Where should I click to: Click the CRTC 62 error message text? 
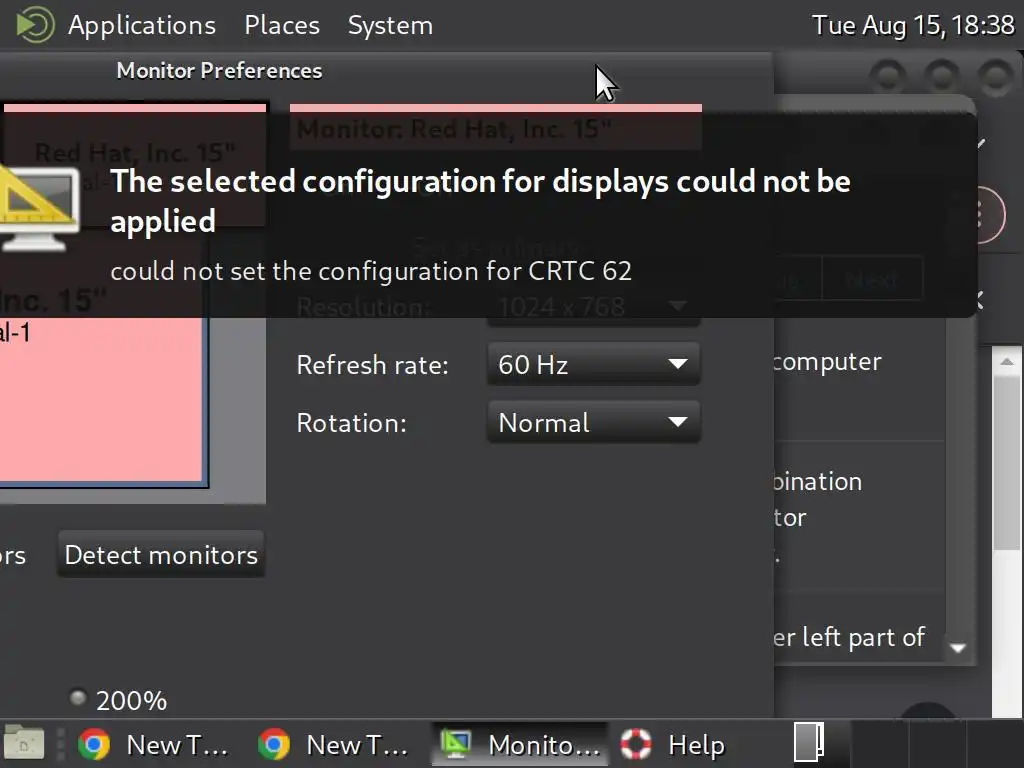point(371,271)
